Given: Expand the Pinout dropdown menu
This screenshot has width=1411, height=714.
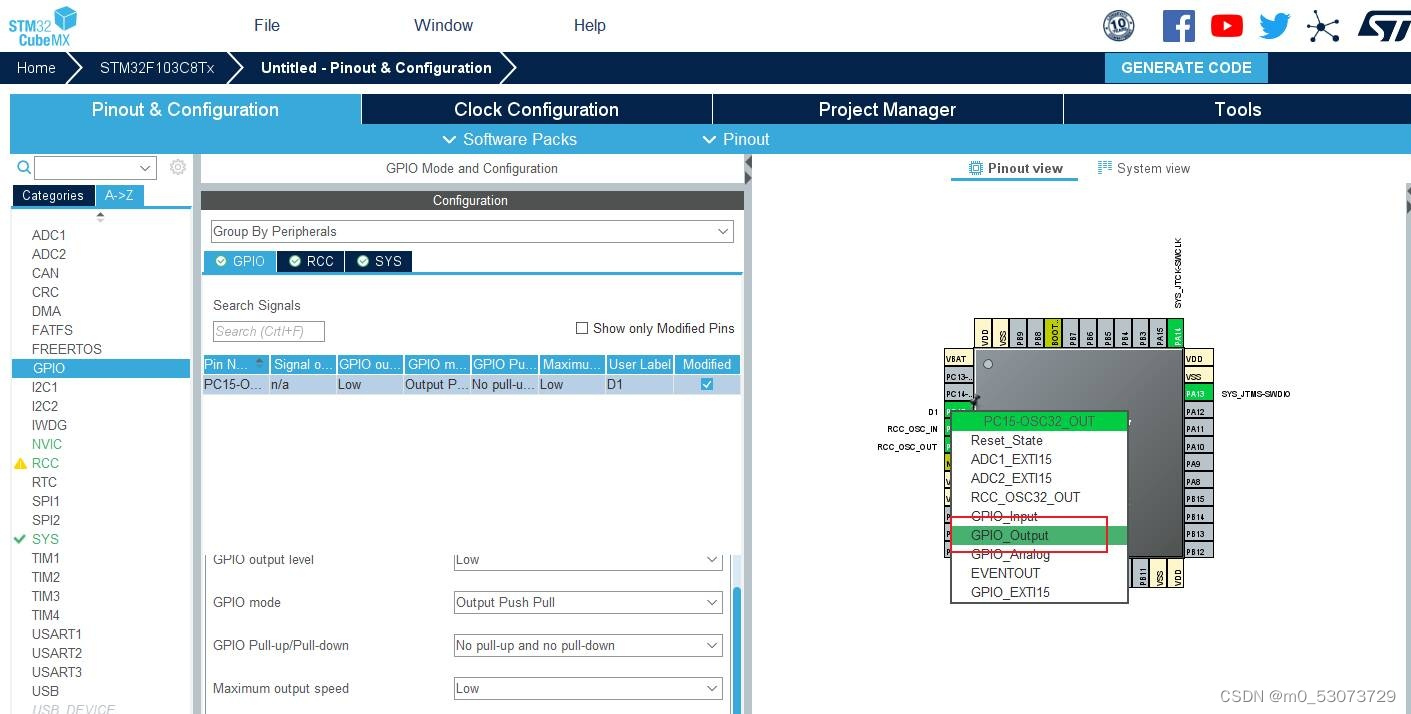Looking at the screenshot, I should coord(736,139).
